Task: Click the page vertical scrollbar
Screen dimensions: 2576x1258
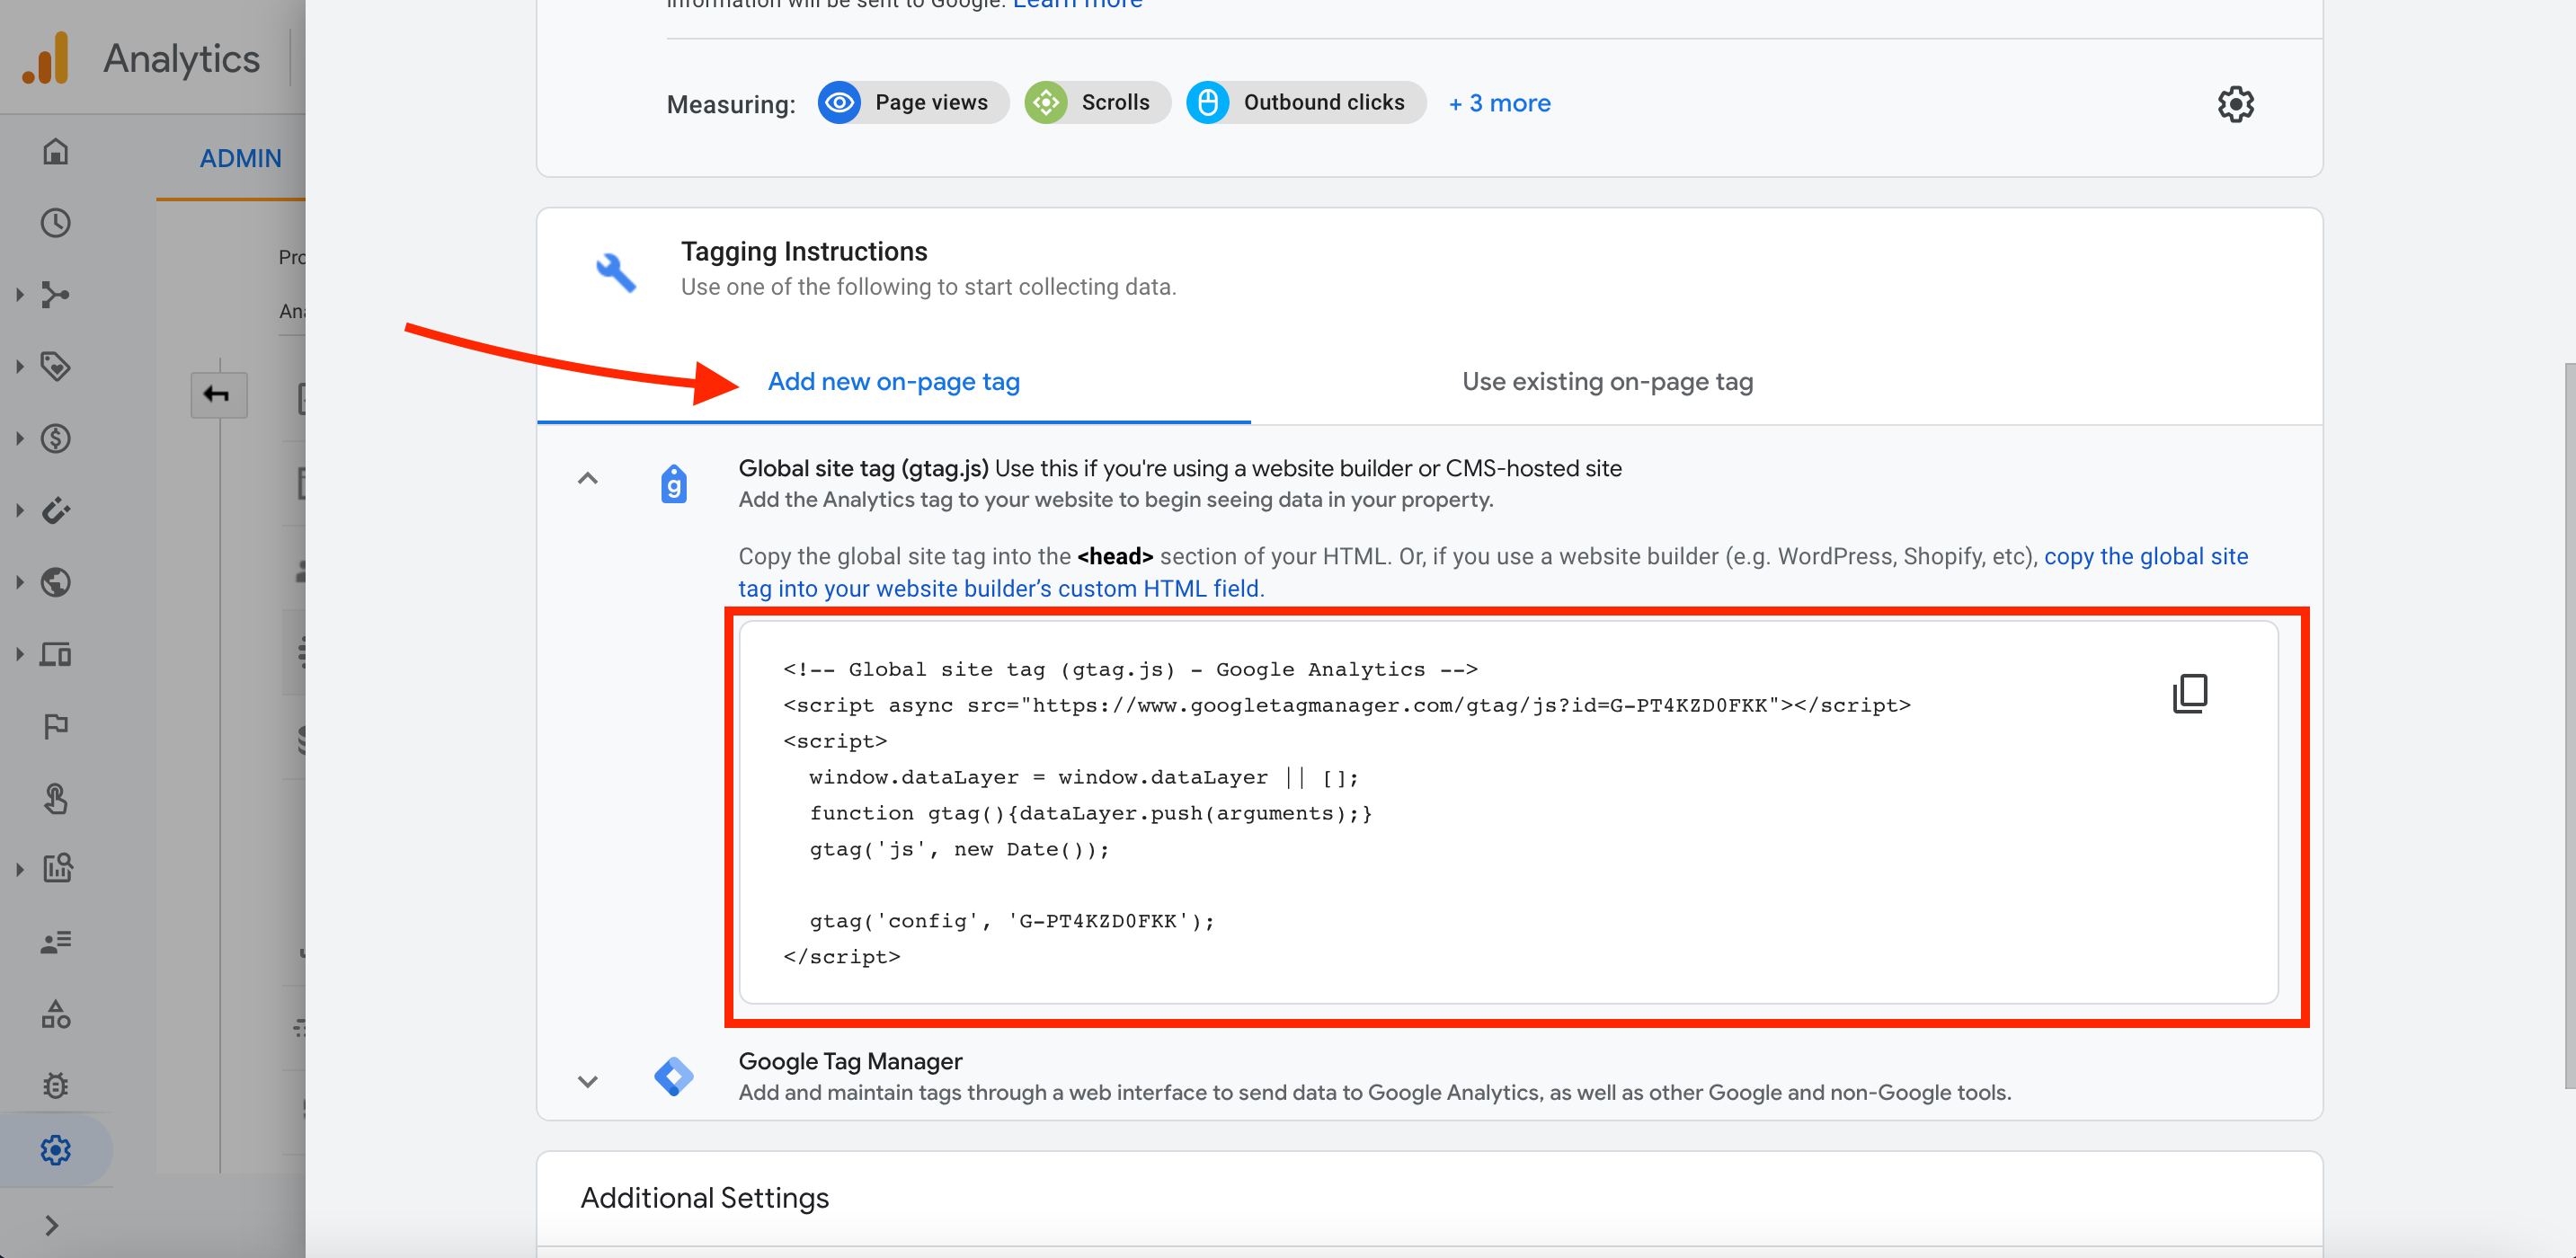Action: (2568, 725)
